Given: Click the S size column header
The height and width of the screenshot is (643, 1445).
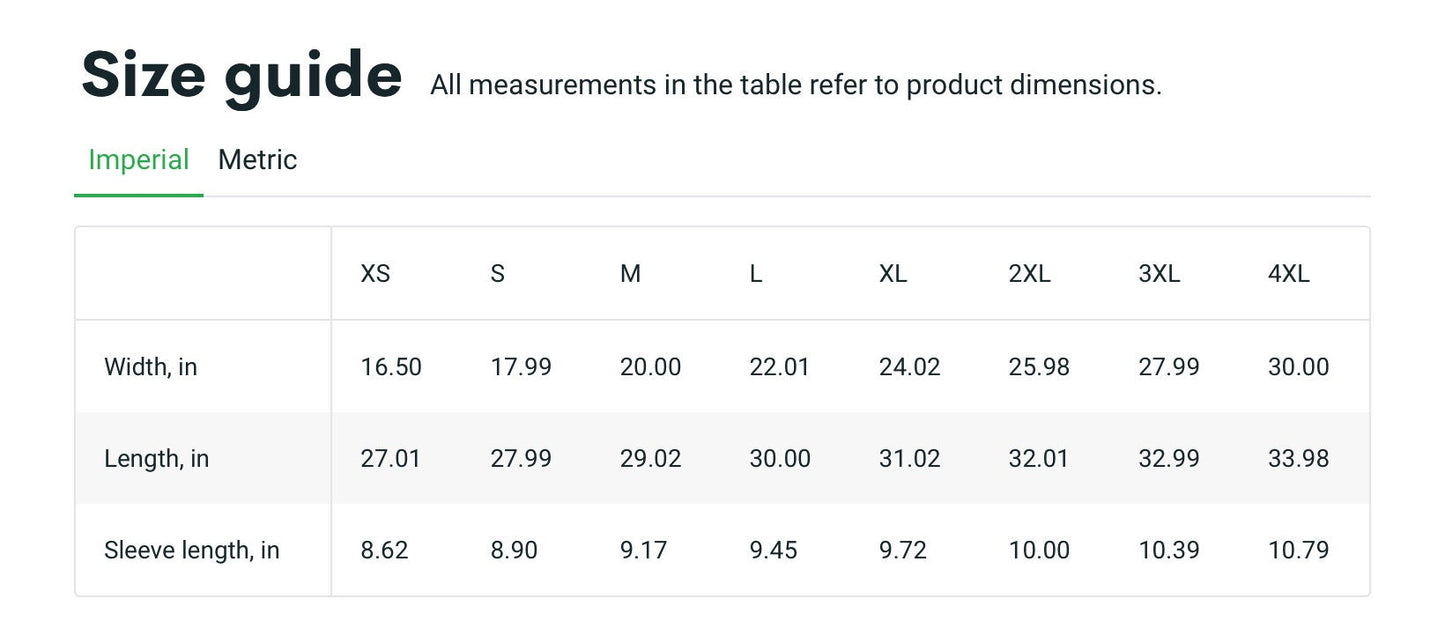Looking at the screenshot, I should click(x=497, y=274).
